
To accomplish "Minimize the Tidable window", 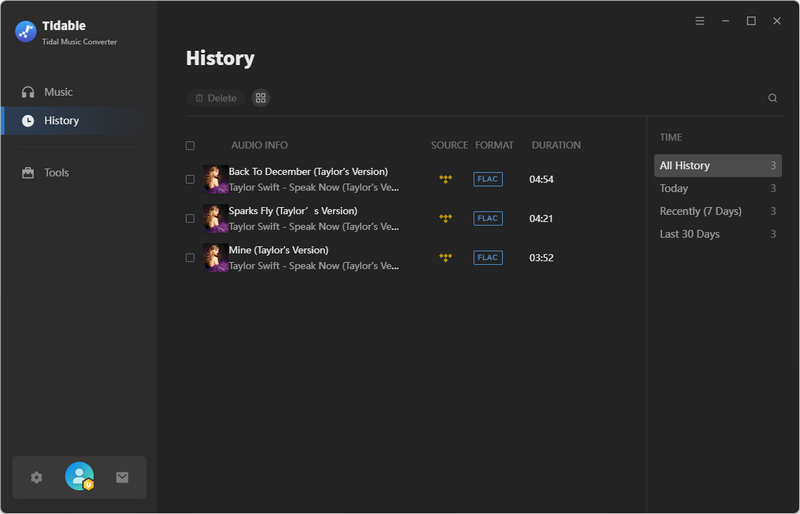I will [726, 21].
